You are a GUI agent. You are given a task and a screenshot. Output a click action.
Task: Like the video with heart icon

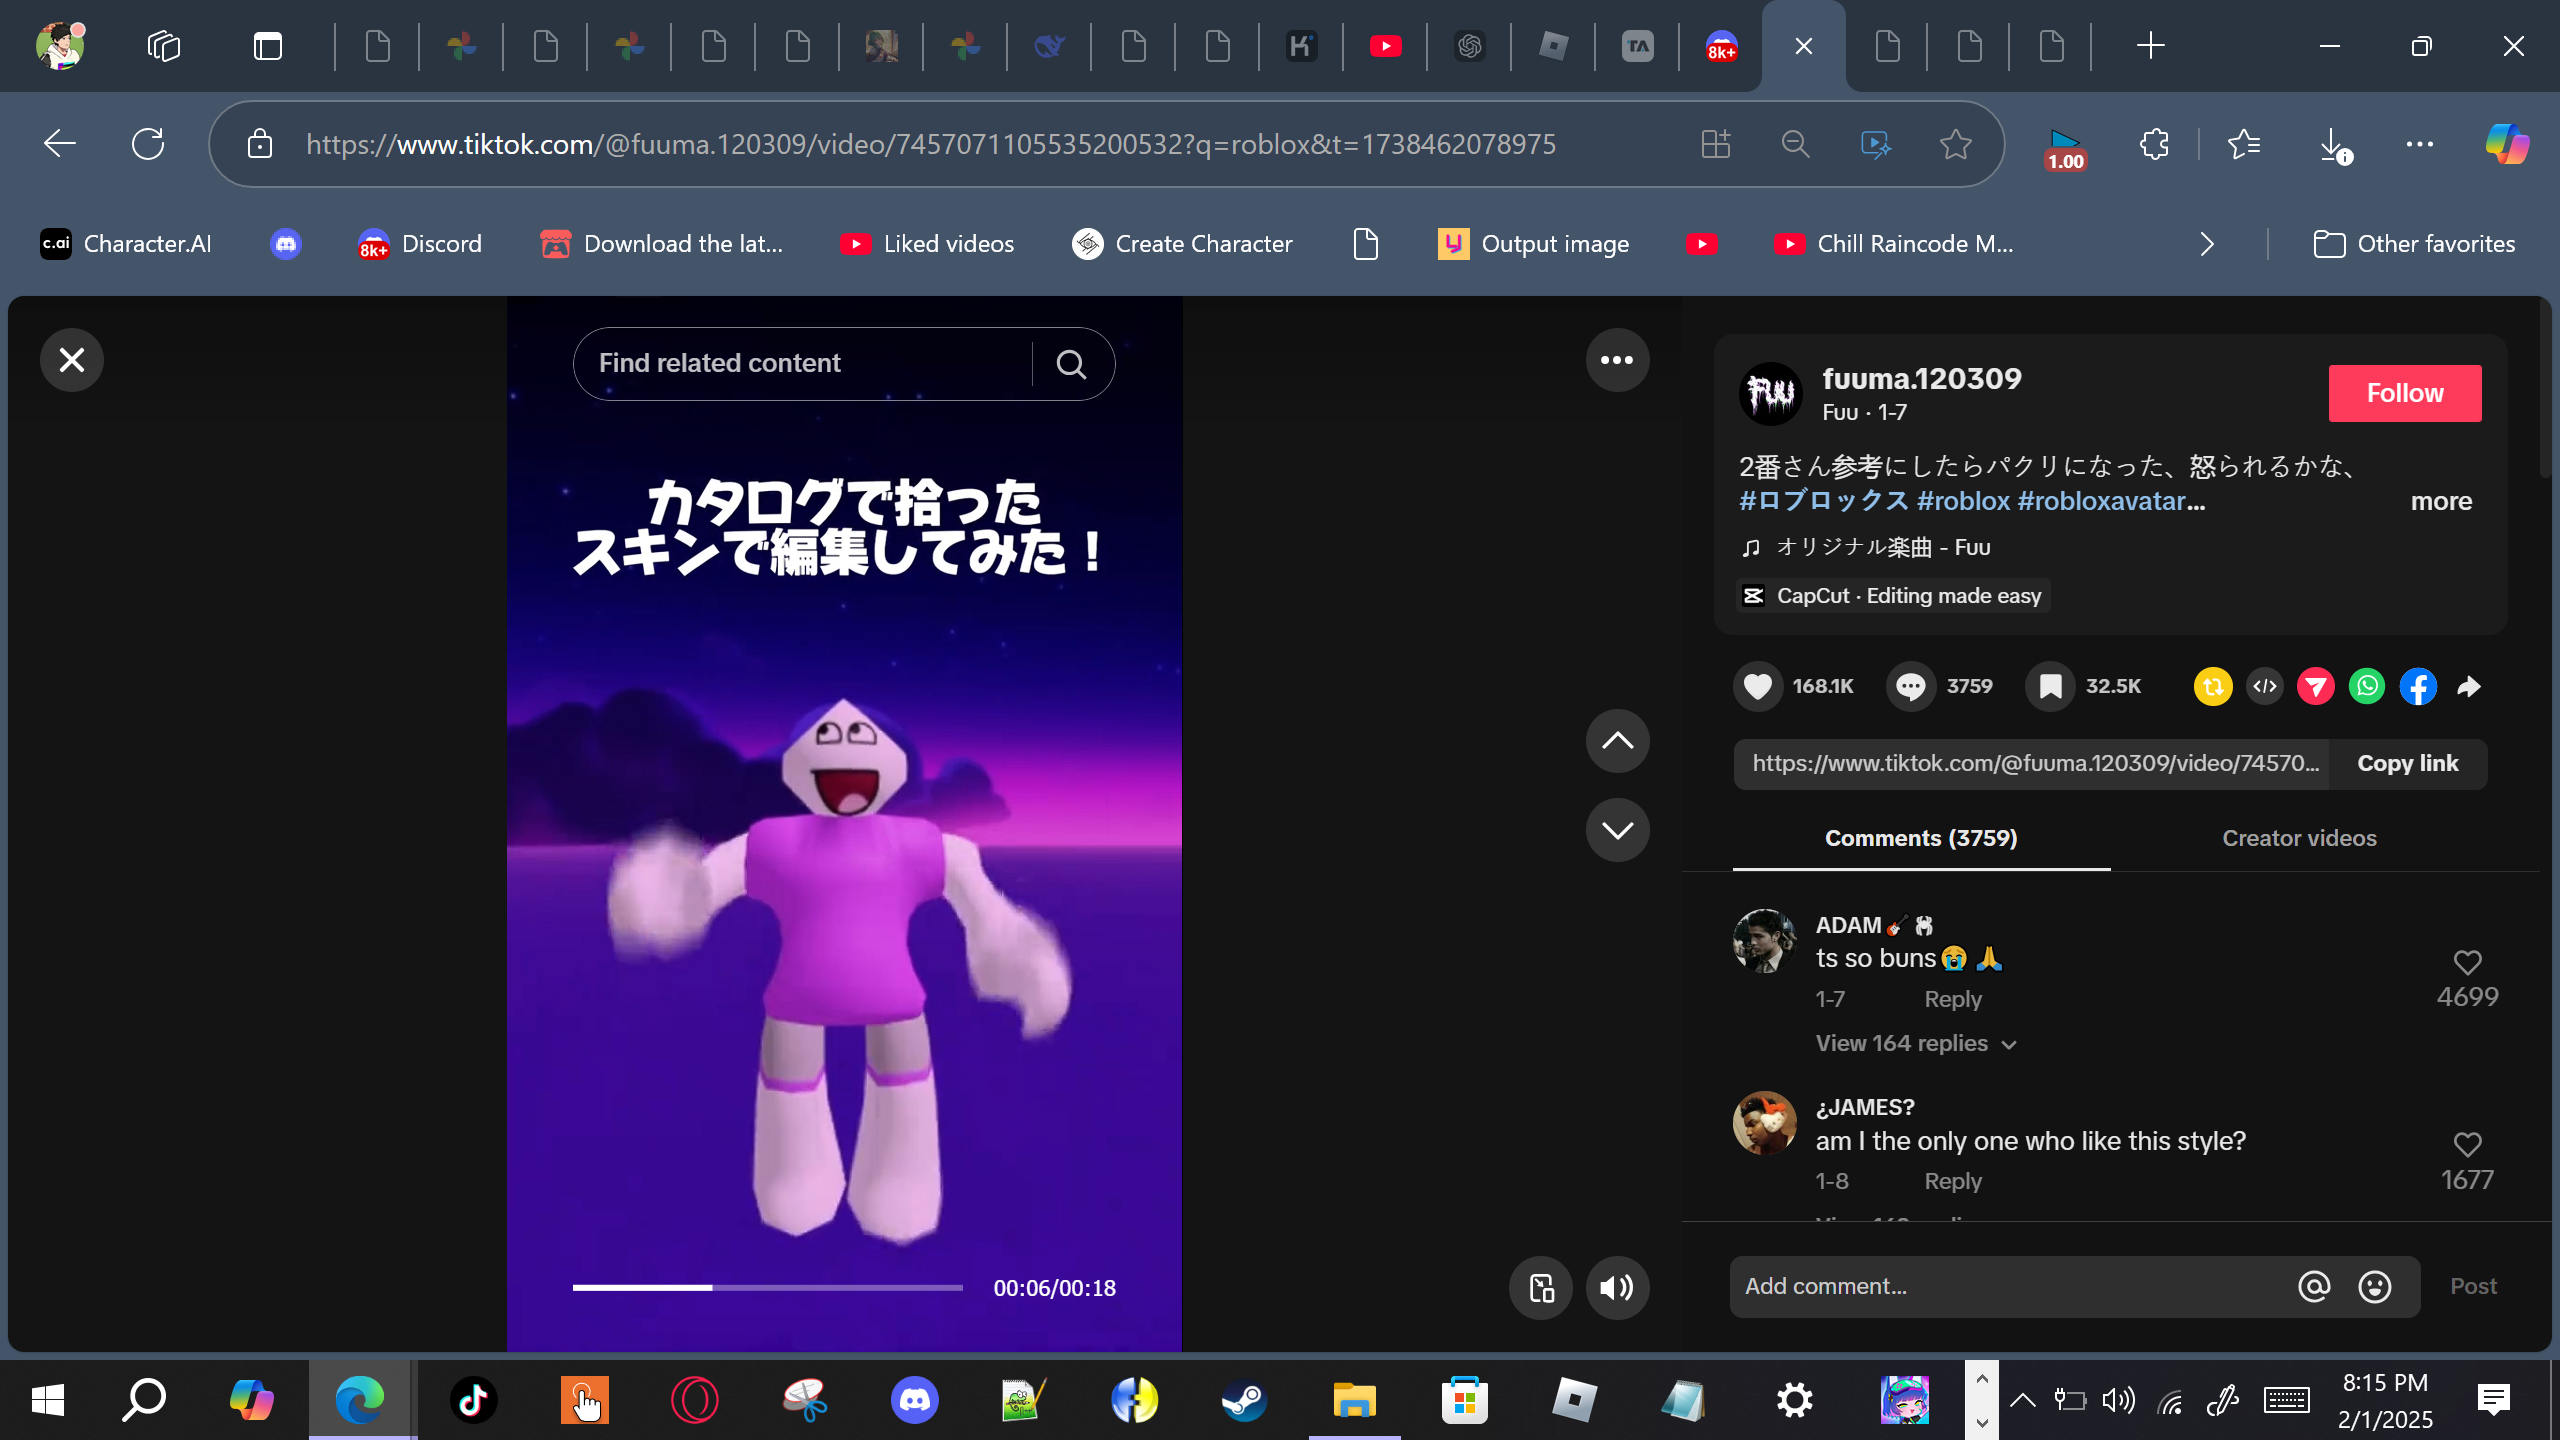tap(1757, 686)
